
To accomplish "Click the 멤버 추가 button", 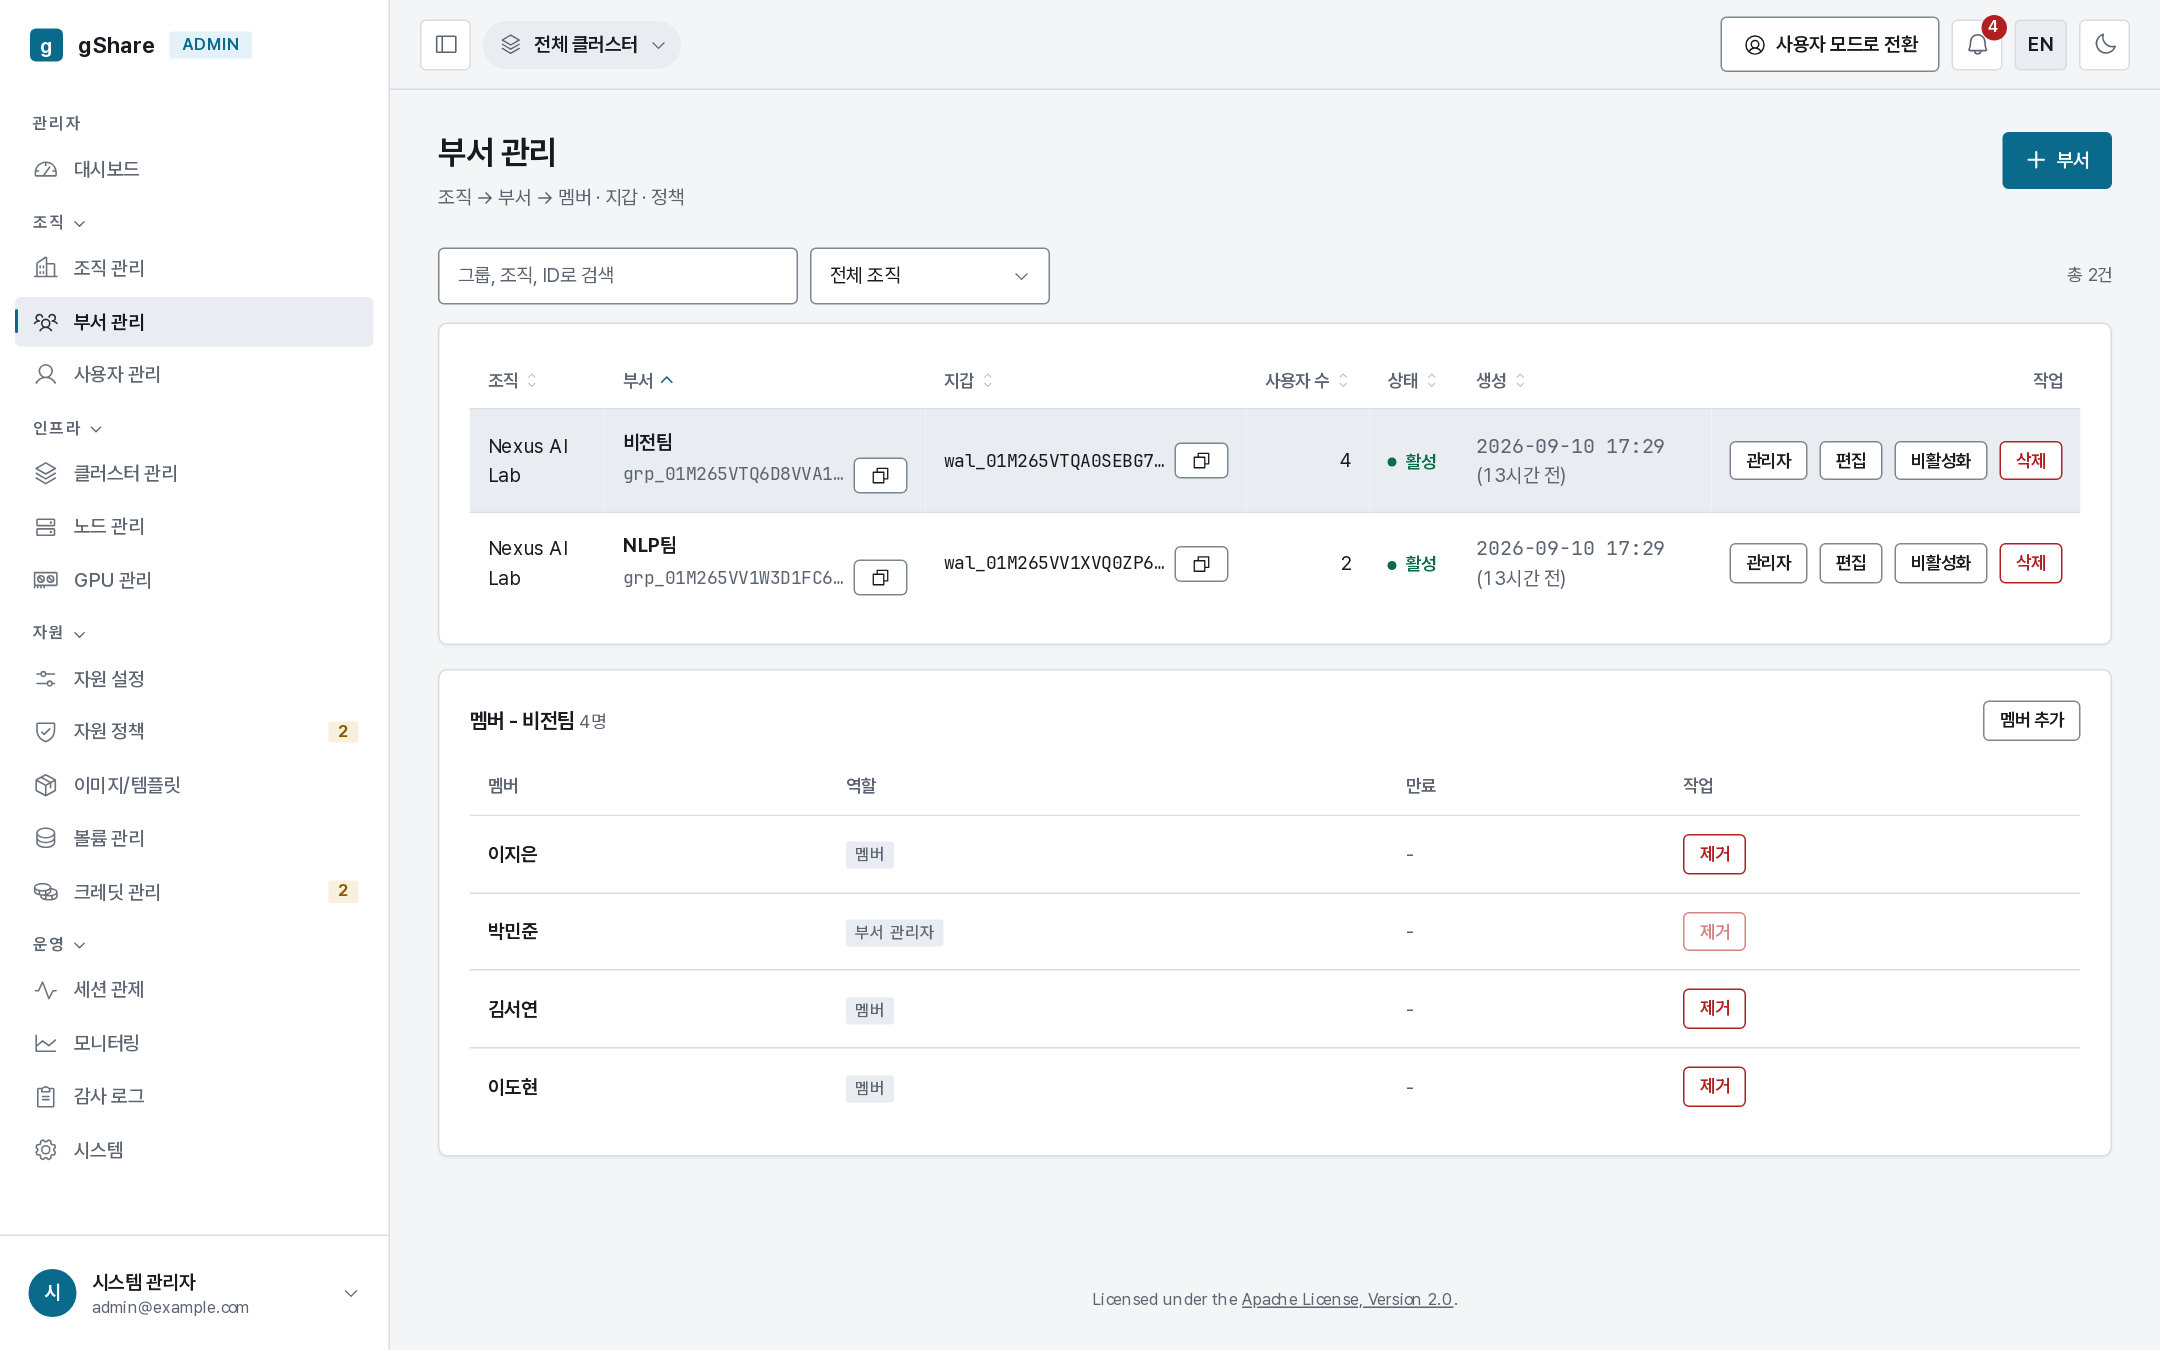I will pos(2031,720).
